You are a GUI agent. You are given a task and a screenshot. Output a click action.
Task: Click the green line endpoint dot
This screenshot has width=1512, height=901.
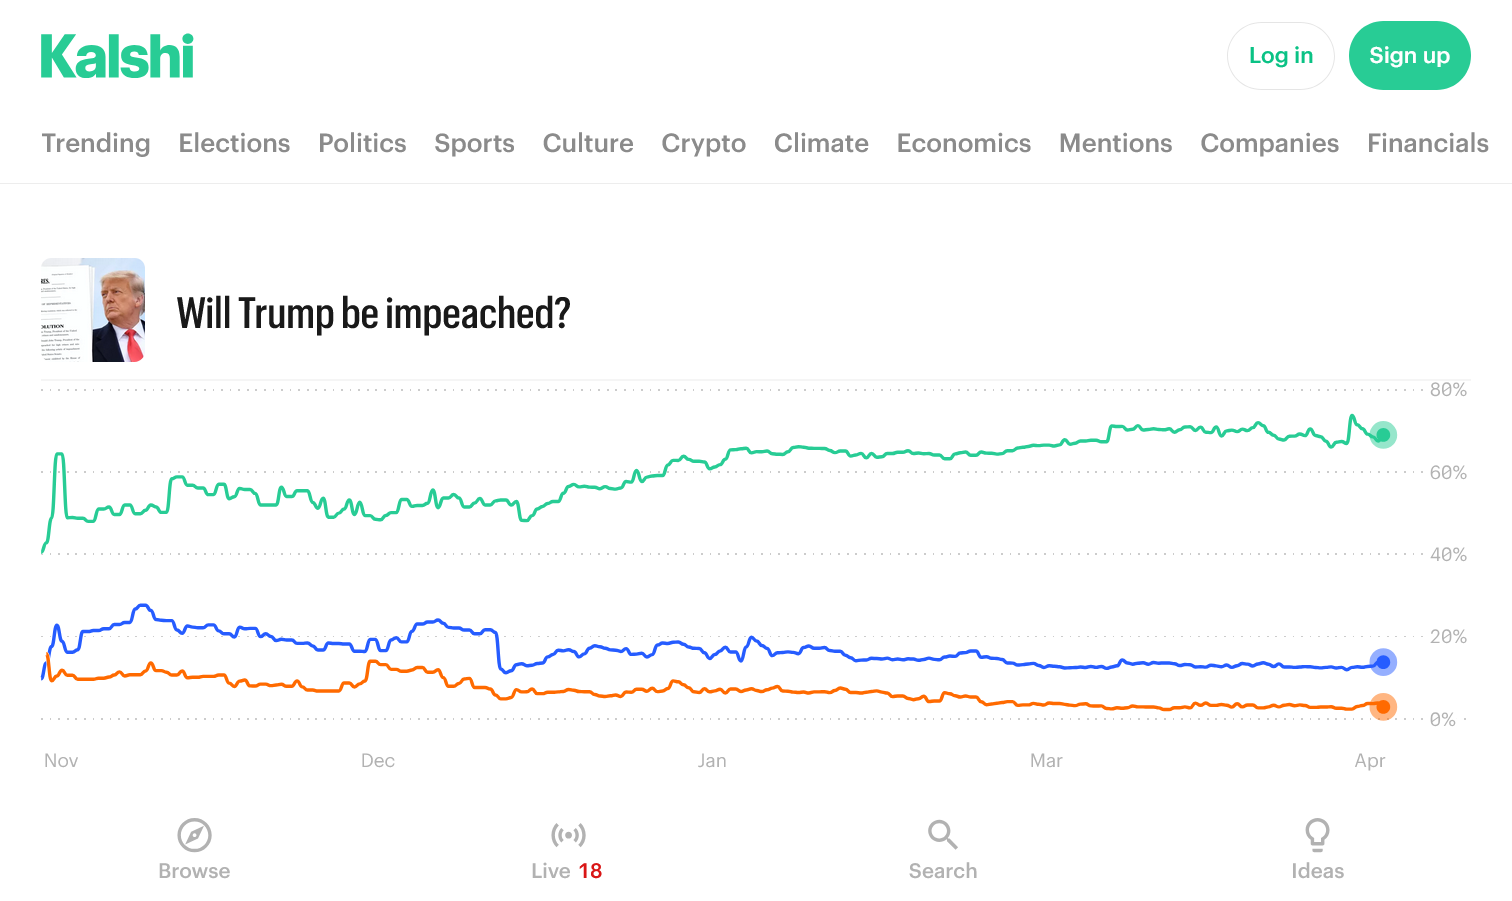1383,435
